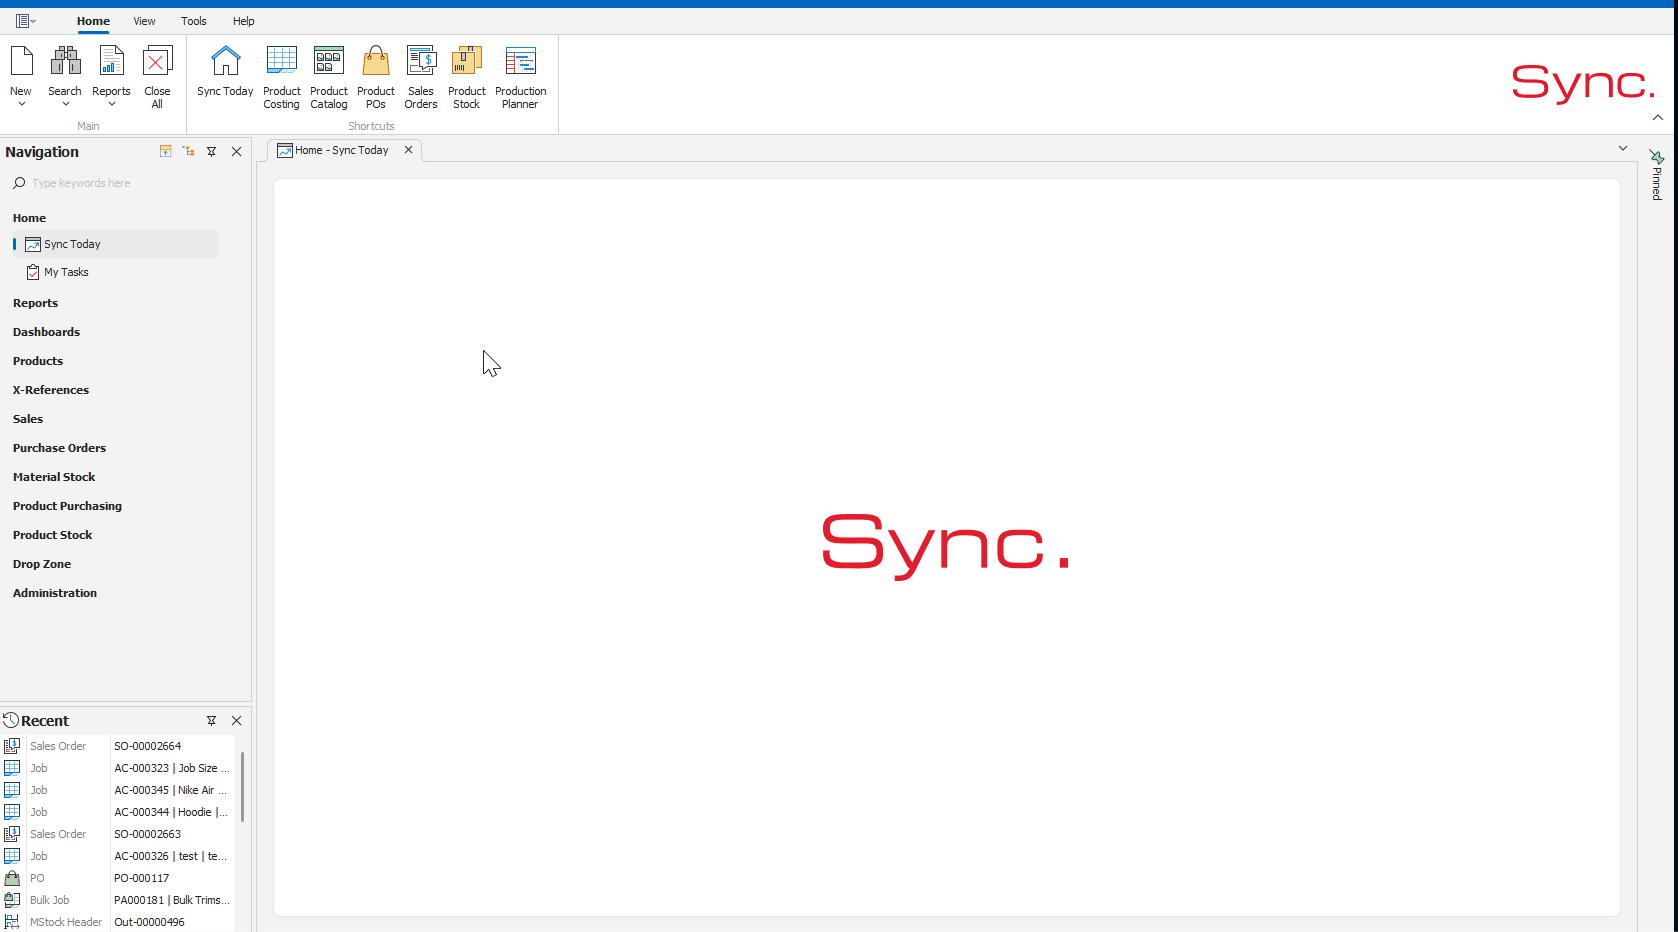
Task: Open Production Planner shortcut
Action: (520, 77)
